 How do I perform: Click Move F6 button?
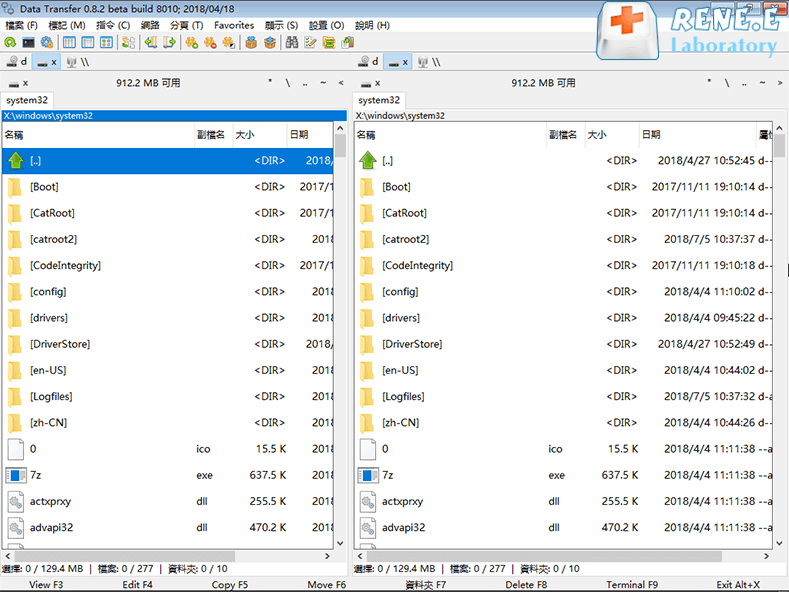pyautogui.click(x=327, y=584)
